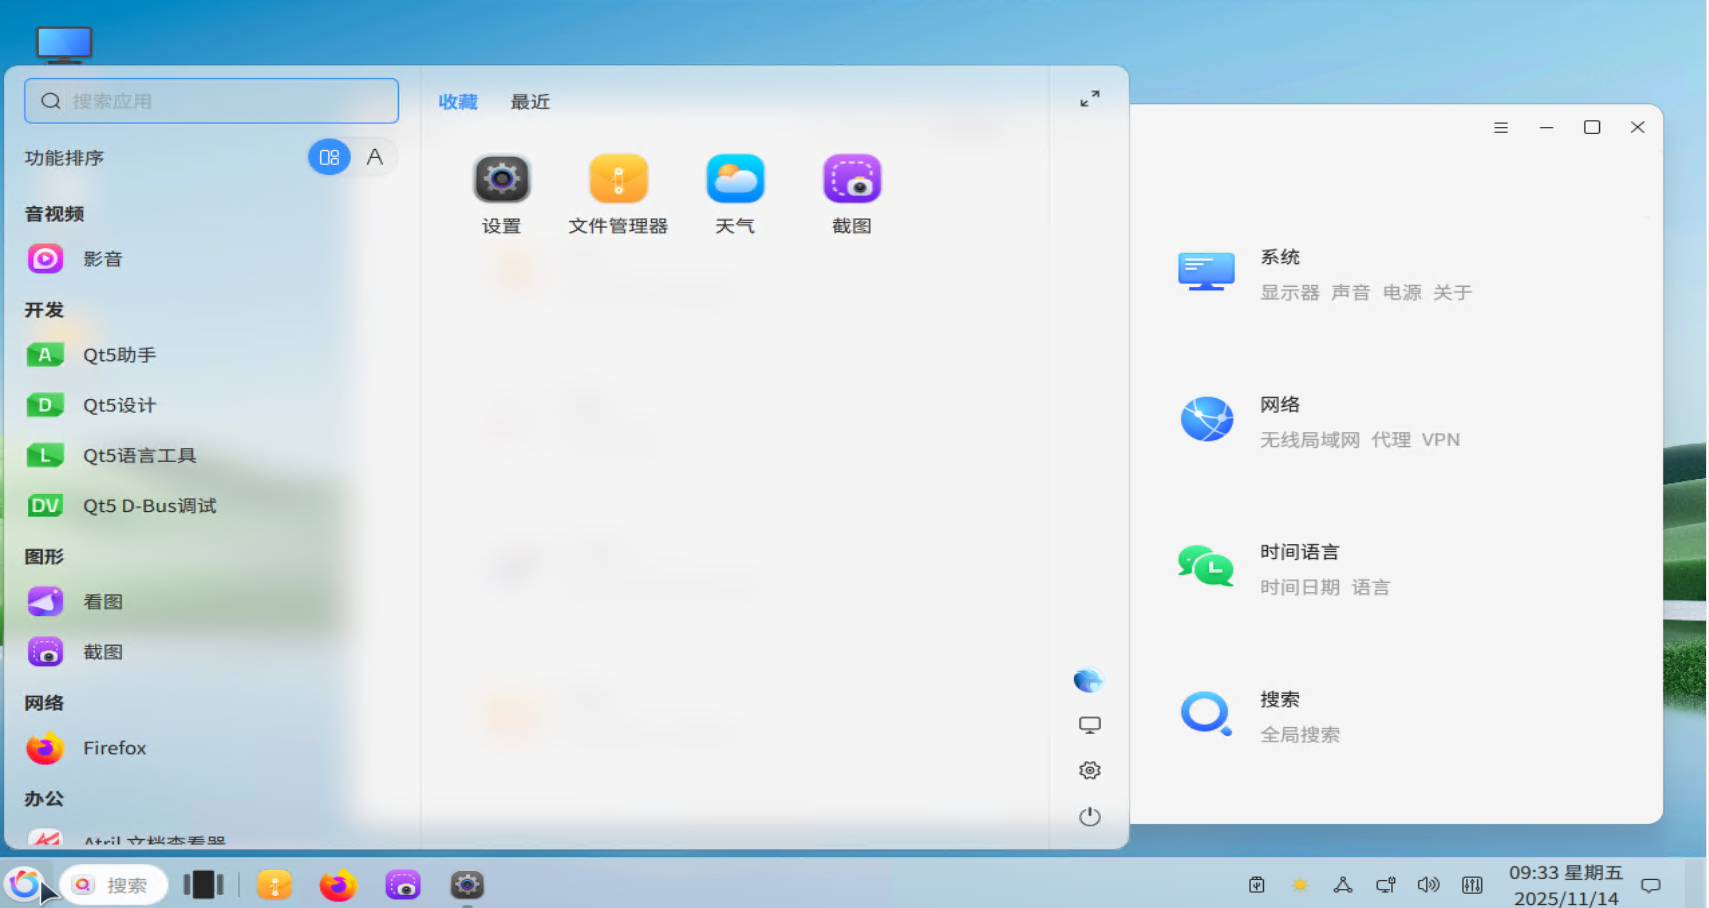Click the 搜索应用 search field
This screenshot has width=1709, height=908.
pyautogui.click(x=211, y=101)
